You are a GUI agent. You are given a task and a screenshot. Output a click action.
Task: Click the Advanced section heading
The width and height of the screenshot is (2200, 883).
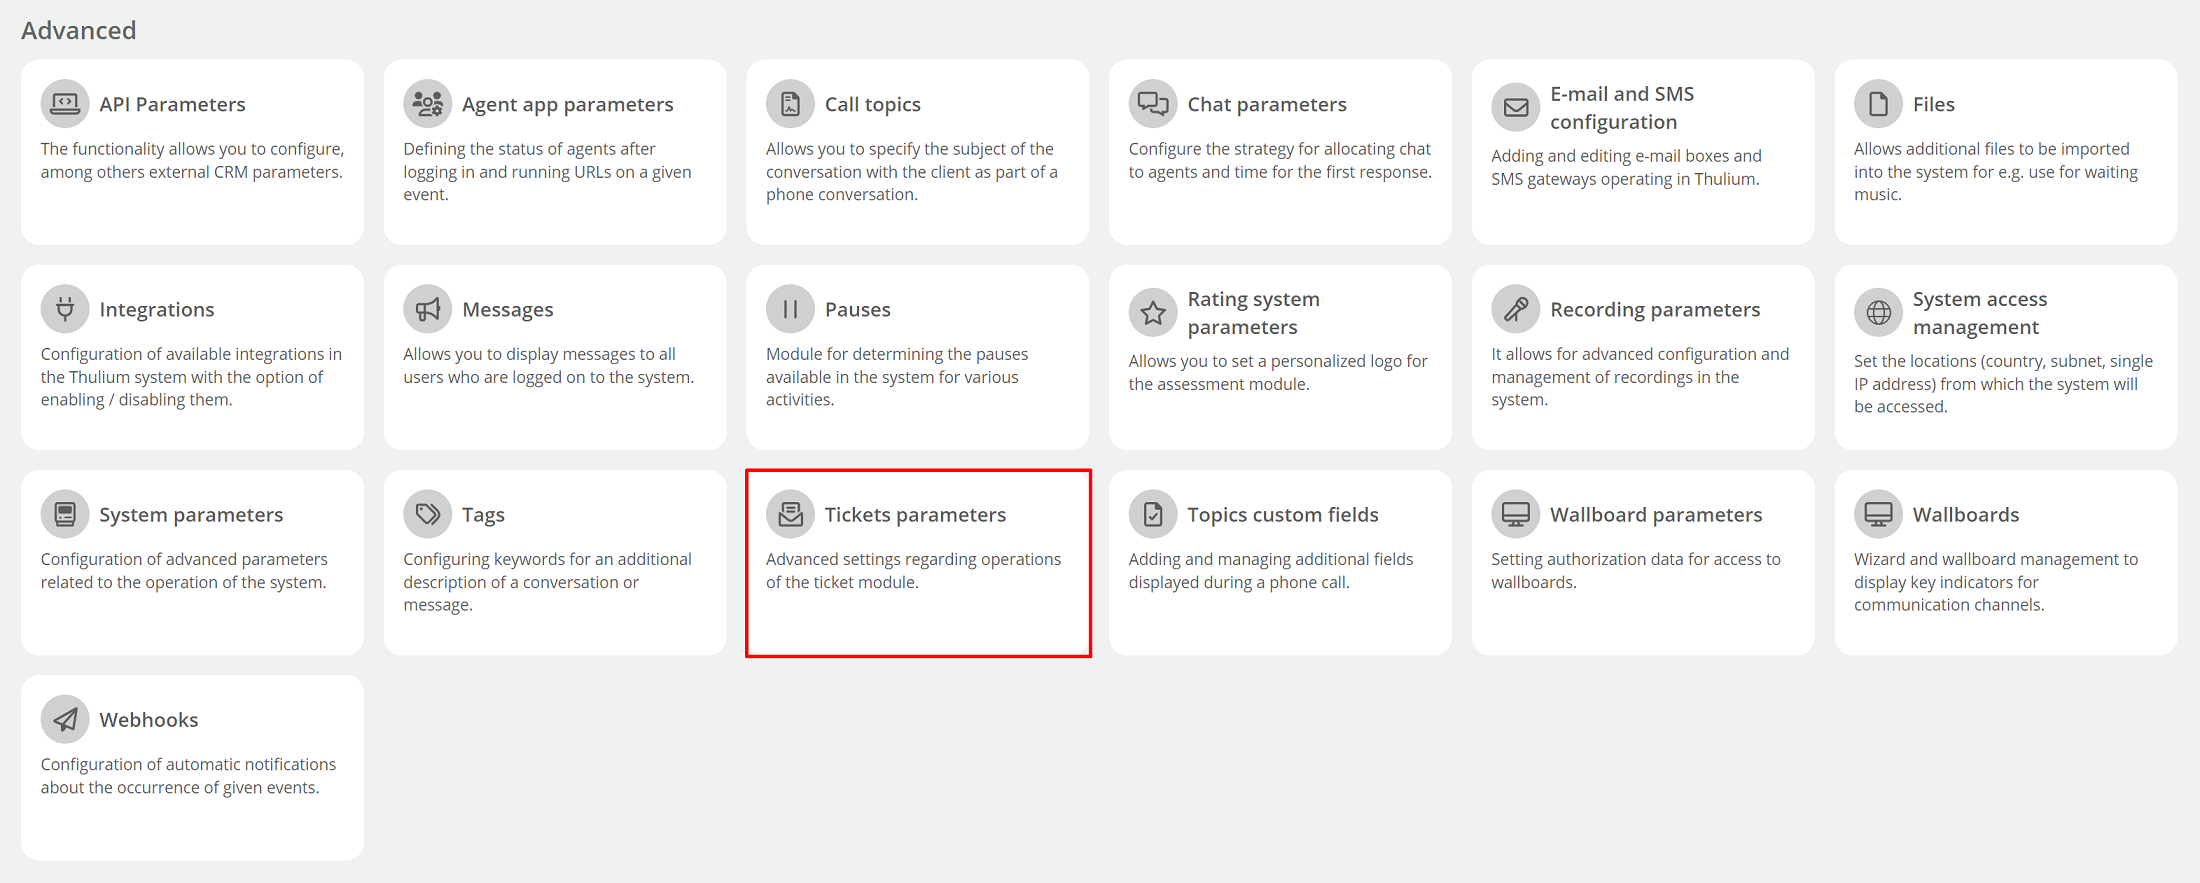tap(79, 30)
